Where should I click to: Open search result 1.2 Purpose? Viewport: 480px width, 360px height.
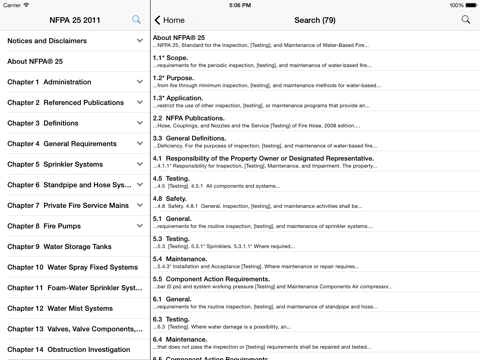[316, 81]
